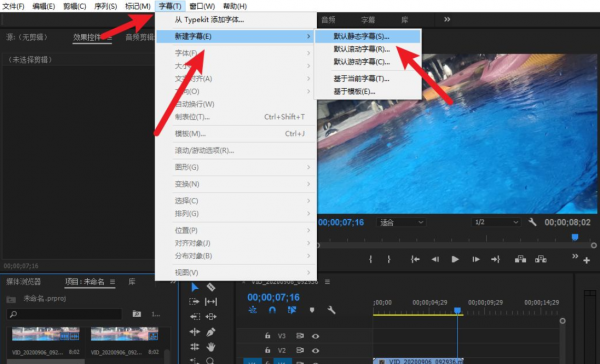Open the 效果控件 panel menu icon
The height and width of the screenshot is (364, 600).
(x=109, y=38)
